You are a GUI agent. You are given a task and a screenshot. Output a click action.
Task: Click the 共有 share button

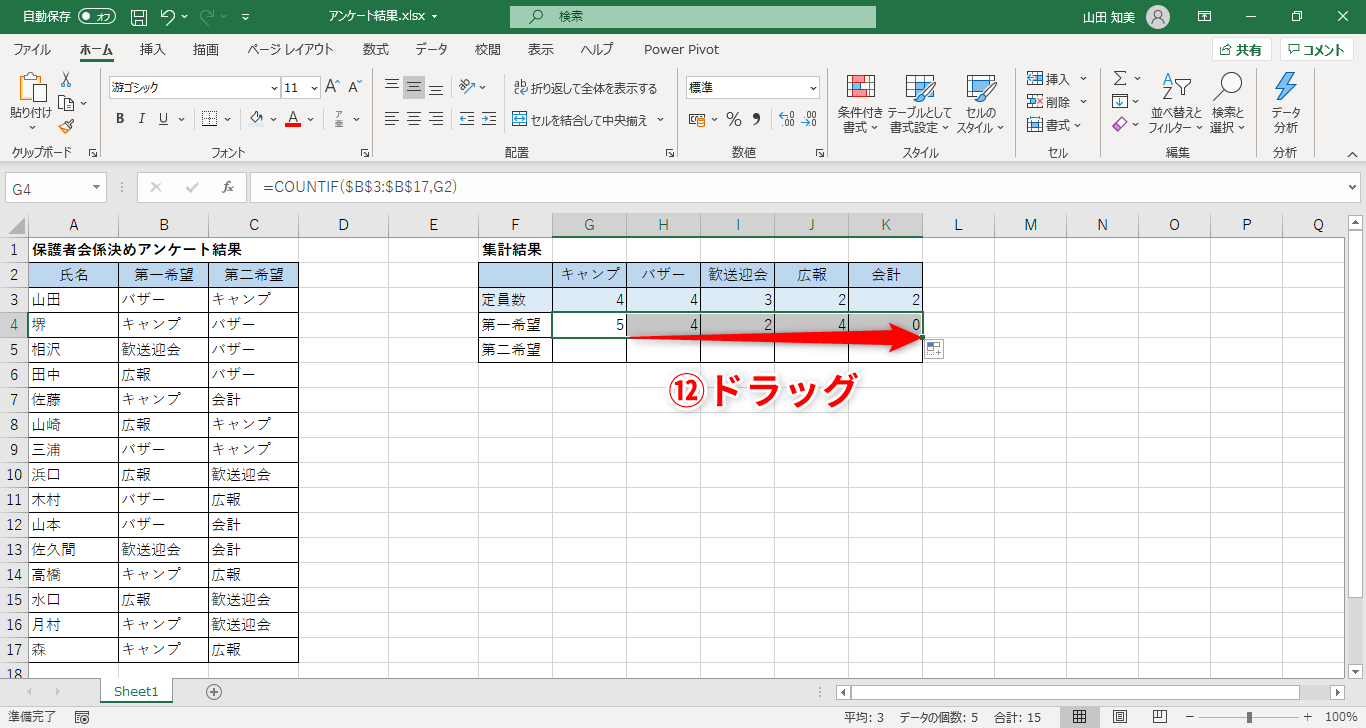click(1241, 50)
